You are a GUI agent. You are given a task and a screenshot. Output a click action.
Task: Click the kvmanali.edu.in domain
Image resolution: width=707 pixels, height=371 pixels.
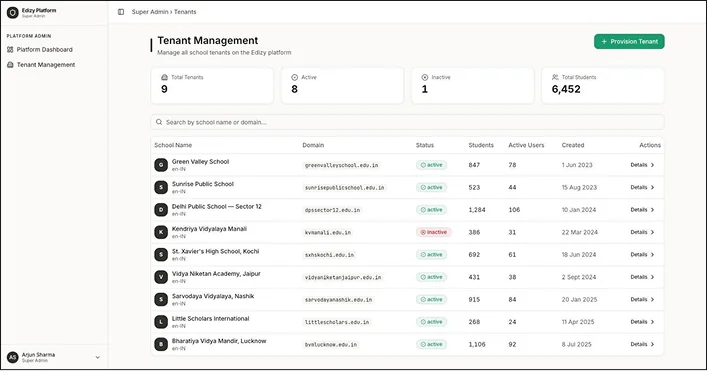[328, 233]
